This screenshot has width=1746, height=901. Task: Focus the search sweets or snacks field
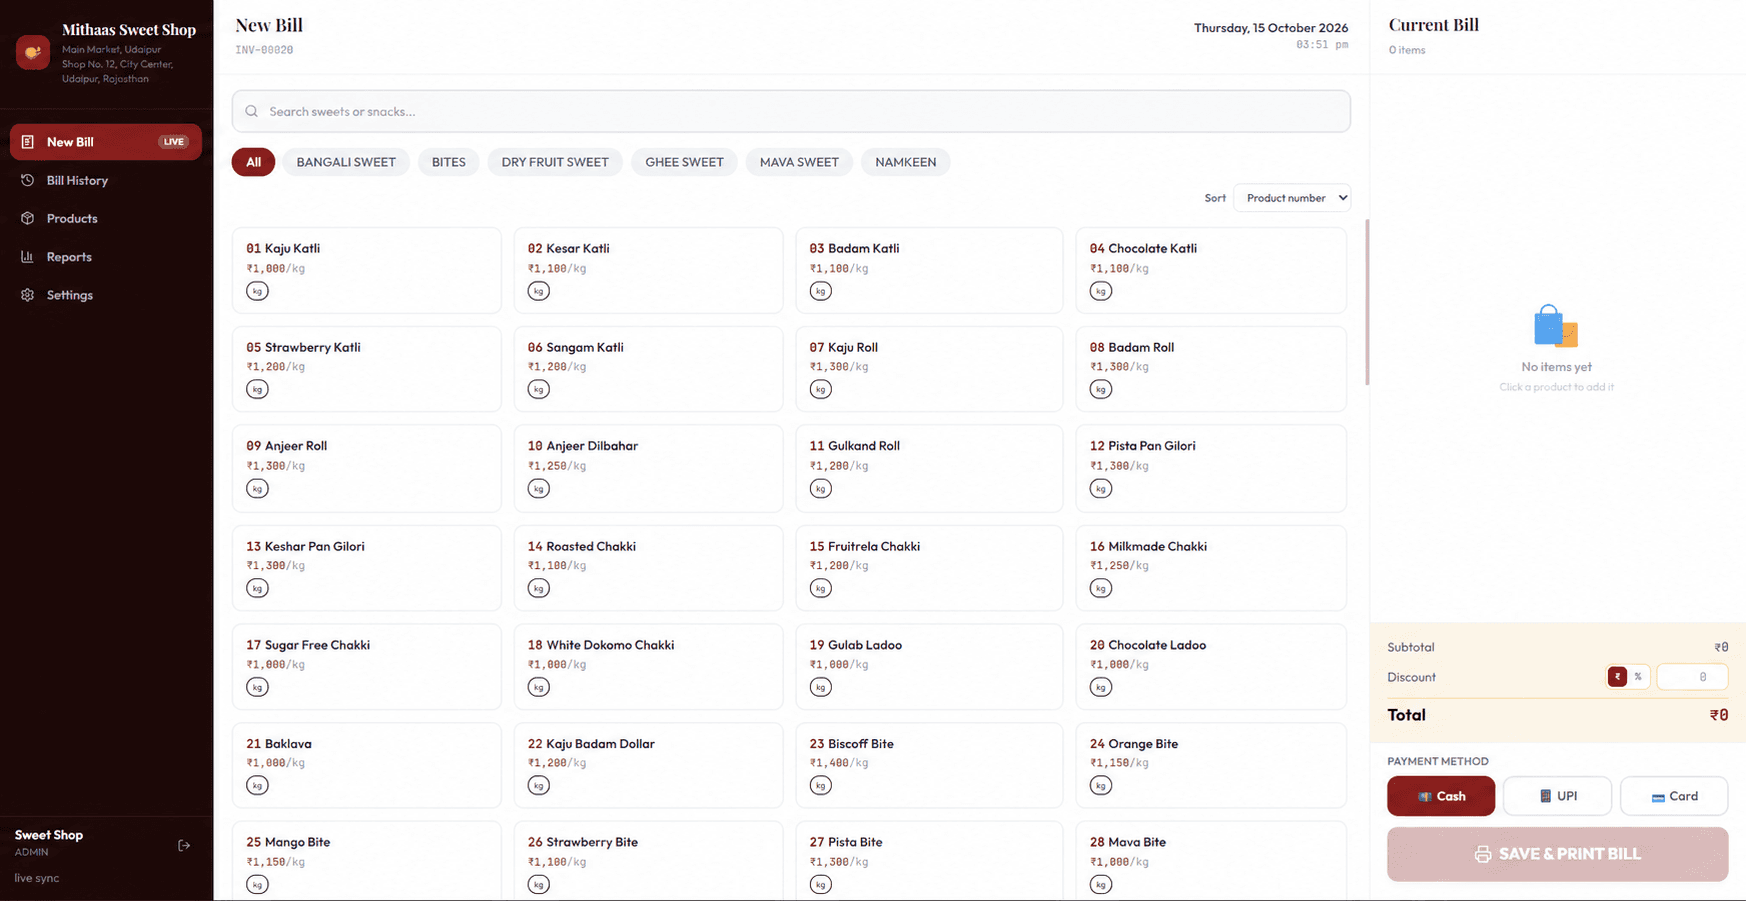point(791,111)
